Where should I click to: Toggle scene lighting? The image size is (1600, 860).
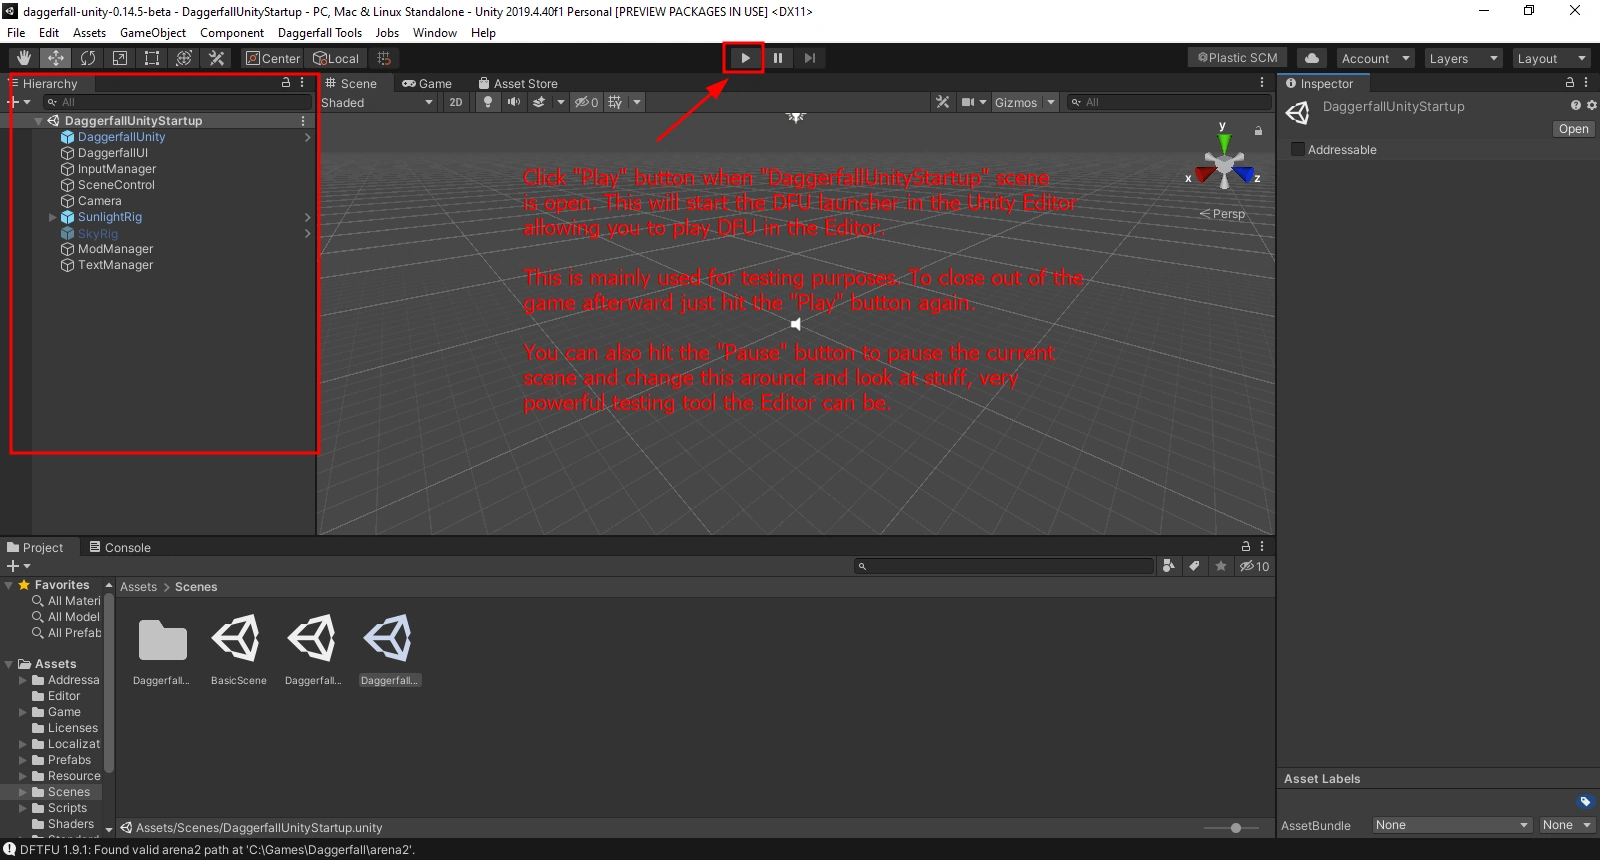tap(487, 102)
